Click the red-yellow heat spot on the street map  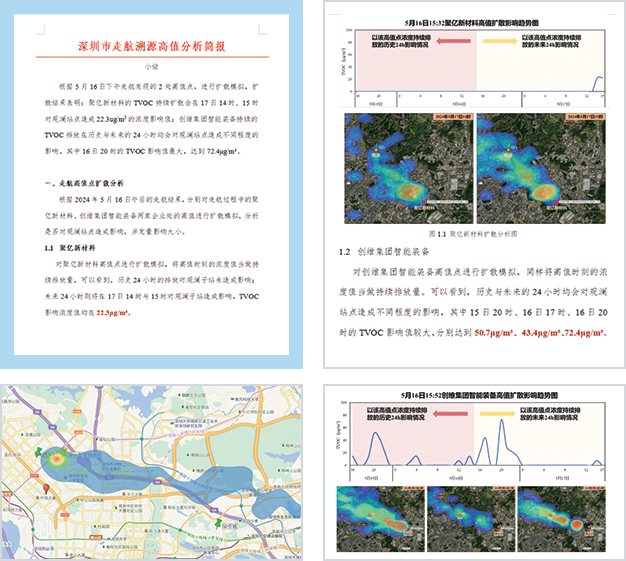tap(57, 459)
